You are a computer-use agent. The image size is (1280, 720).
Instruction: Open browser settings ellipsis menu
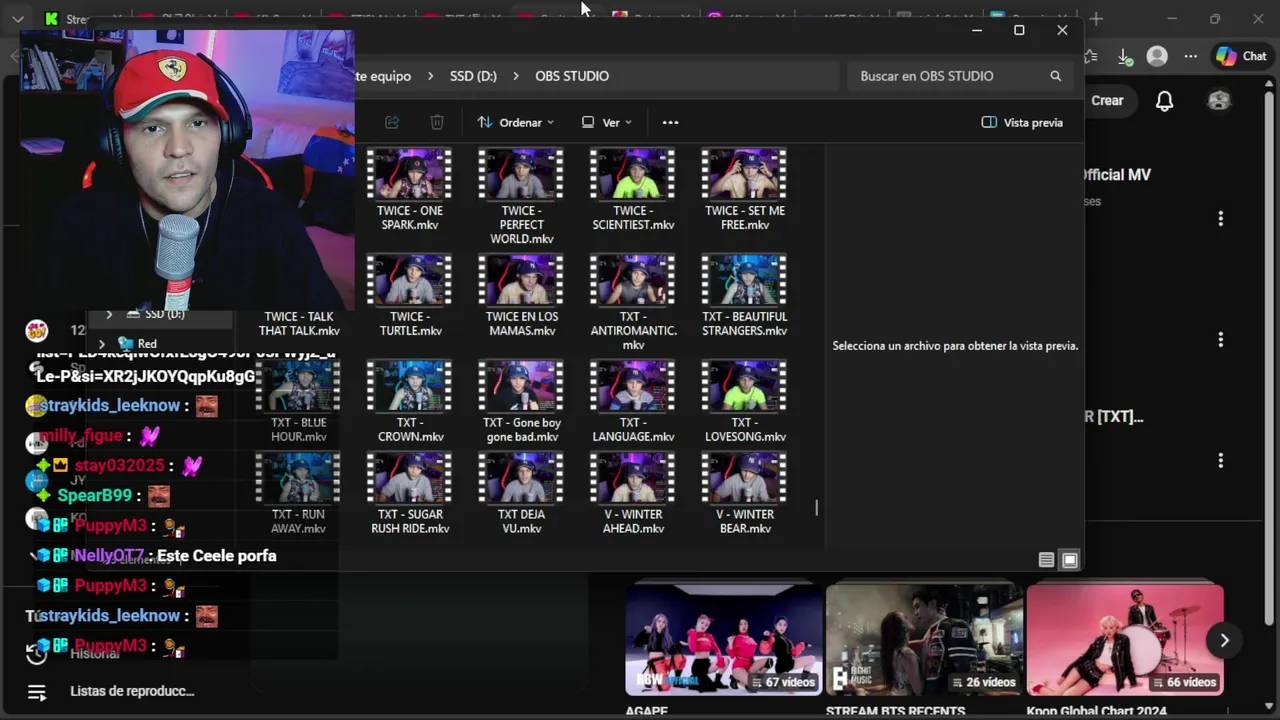[x=1190, y=57]
